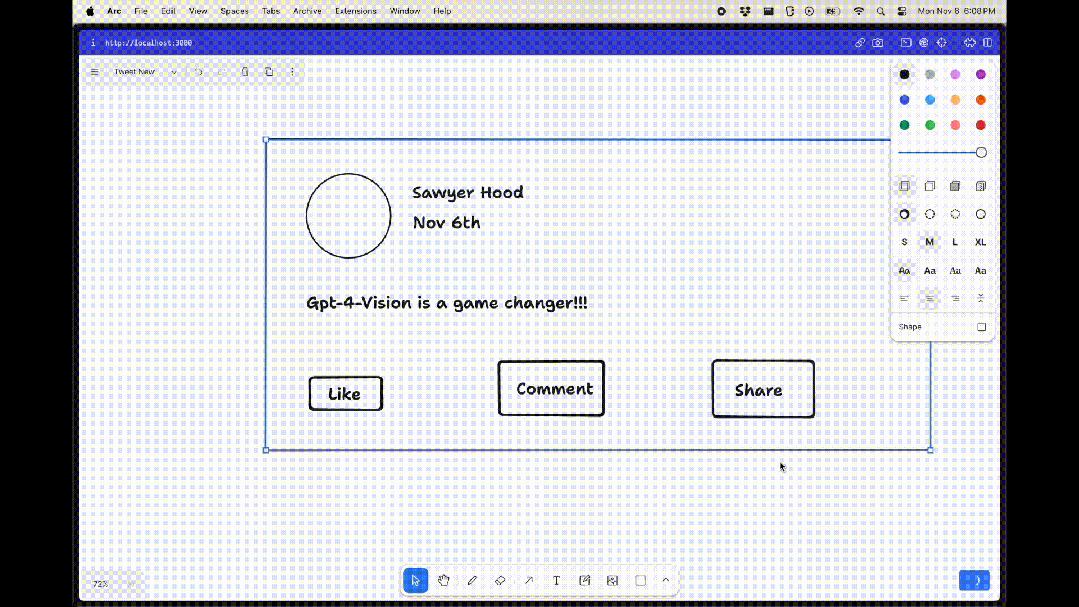This screenshot has width=1079, height=607.
Task: Choose the light green color swatch
Action: point(930,125)
